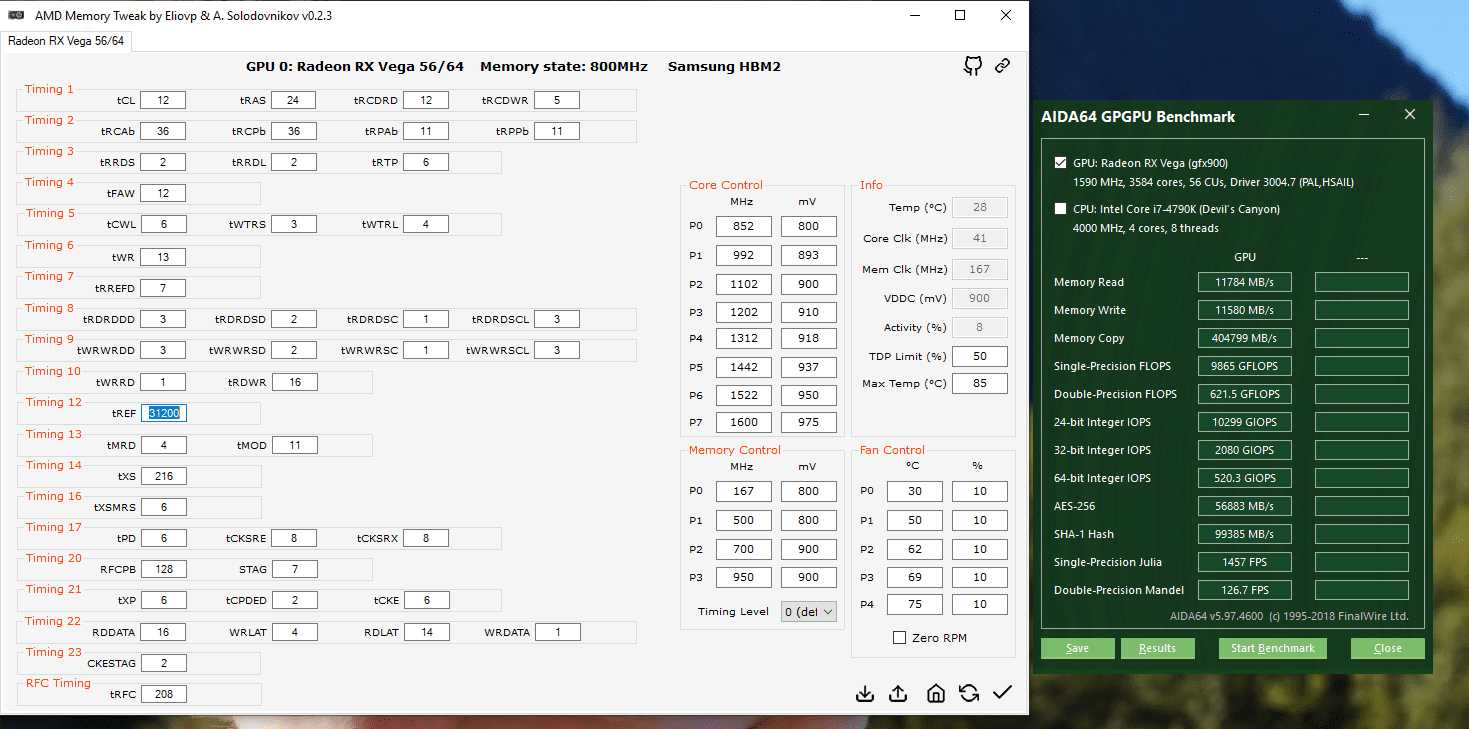
Task: Click the tCL input field
Action: click(163, 100)
